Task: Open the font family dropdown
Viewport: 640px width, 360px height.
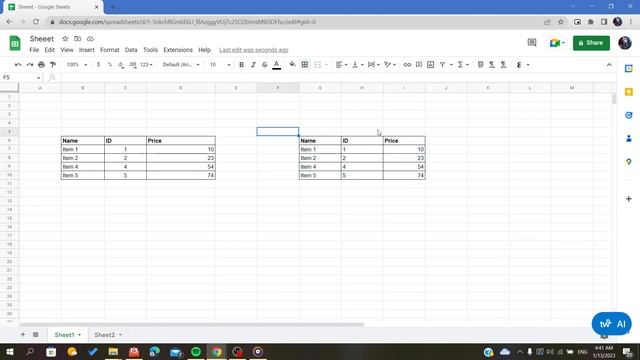Action: click(181, 64)
